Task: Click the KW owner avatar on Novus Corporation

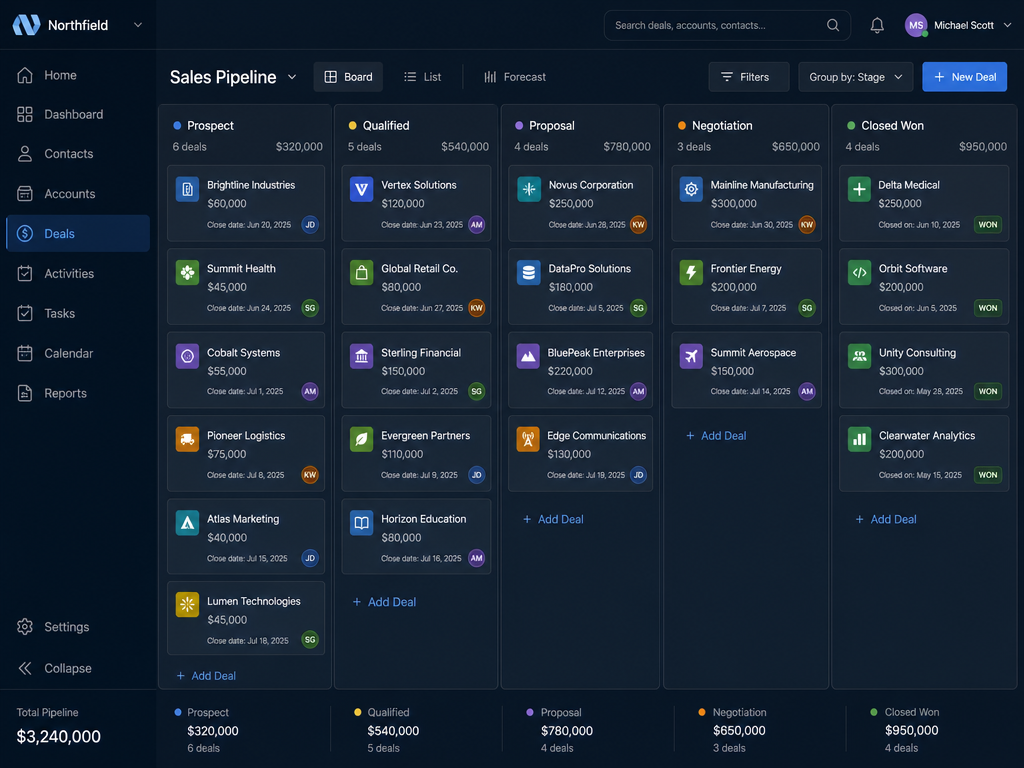Action: (x=638, y=225)
